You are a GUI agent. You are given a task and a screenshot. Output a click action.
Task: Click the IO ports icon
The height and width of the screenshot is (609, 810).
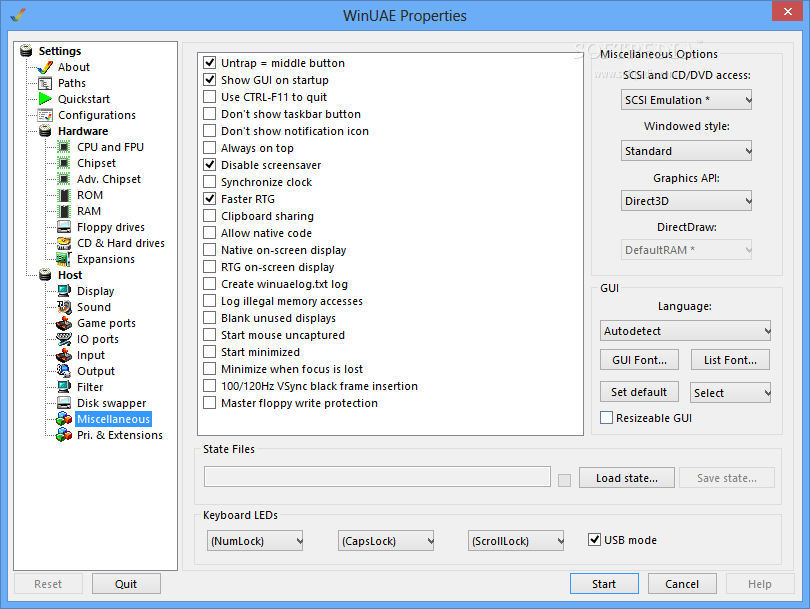click(x=64, y=339)
